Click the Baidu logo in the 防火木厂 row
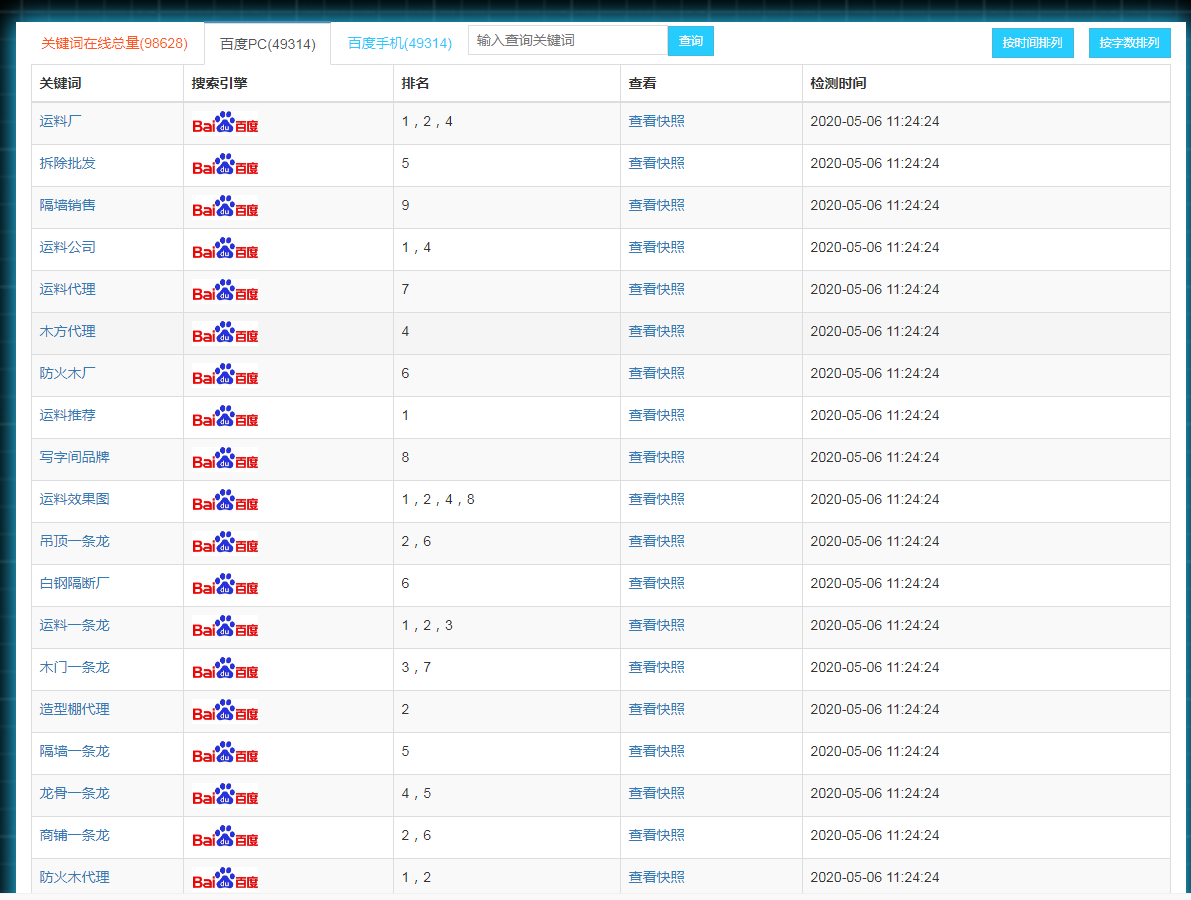The height and width of the screenshot is (900, 1191). pos(225,375)
